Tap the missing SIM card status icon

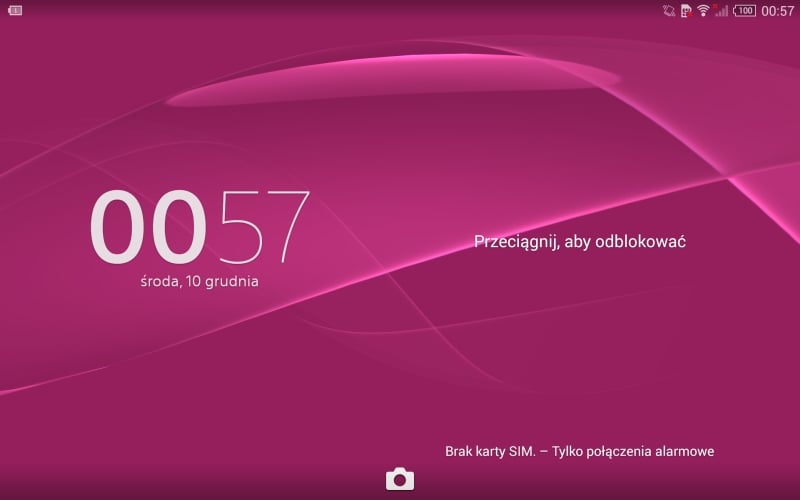point(686,10)
